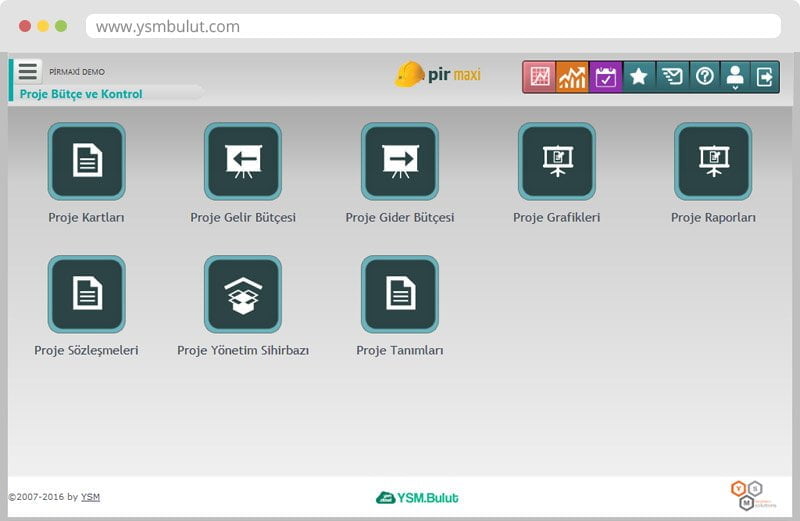Click the YSM.Bulut footer logo
The height and width of the screenshot is (521, 800).
pos(417,497)
